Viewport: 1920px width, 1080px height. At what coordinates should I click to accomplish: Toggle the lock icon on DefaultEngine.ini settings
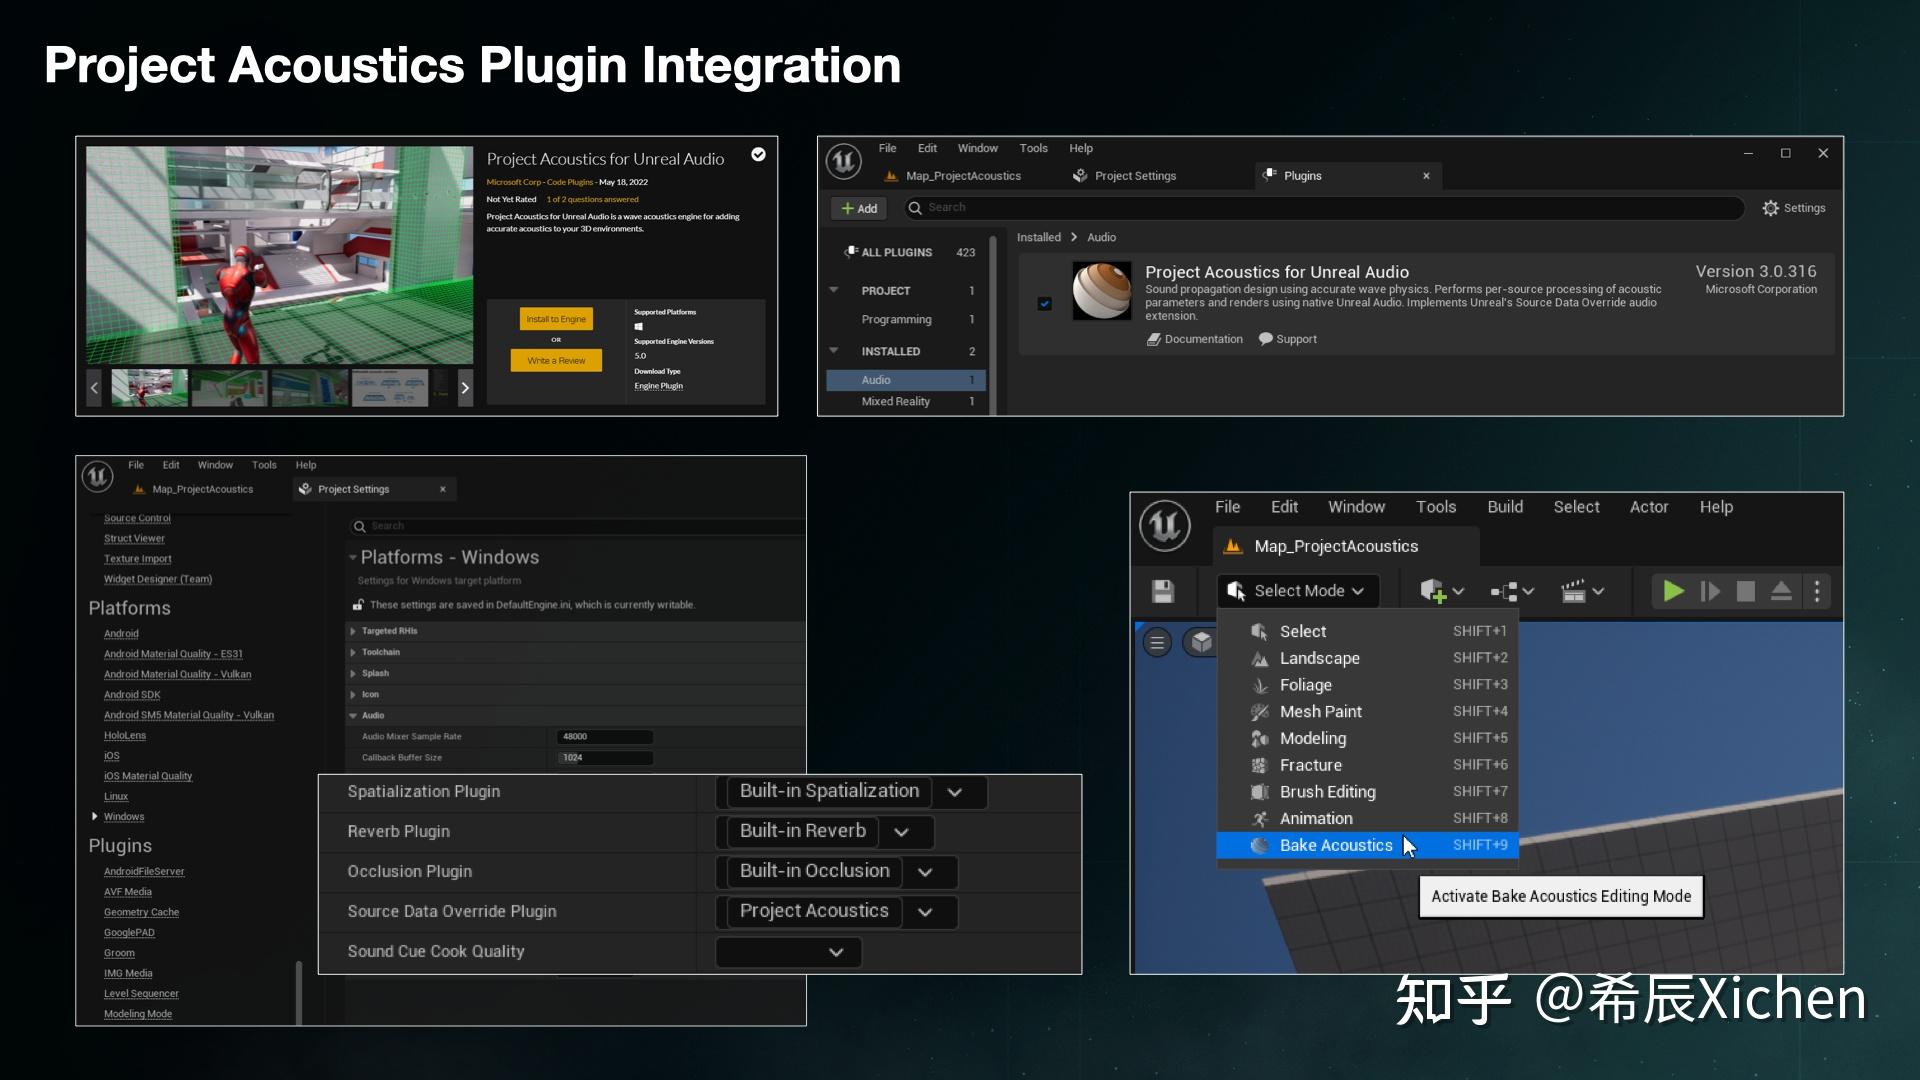pyautogui.click(x=358, y=604)
